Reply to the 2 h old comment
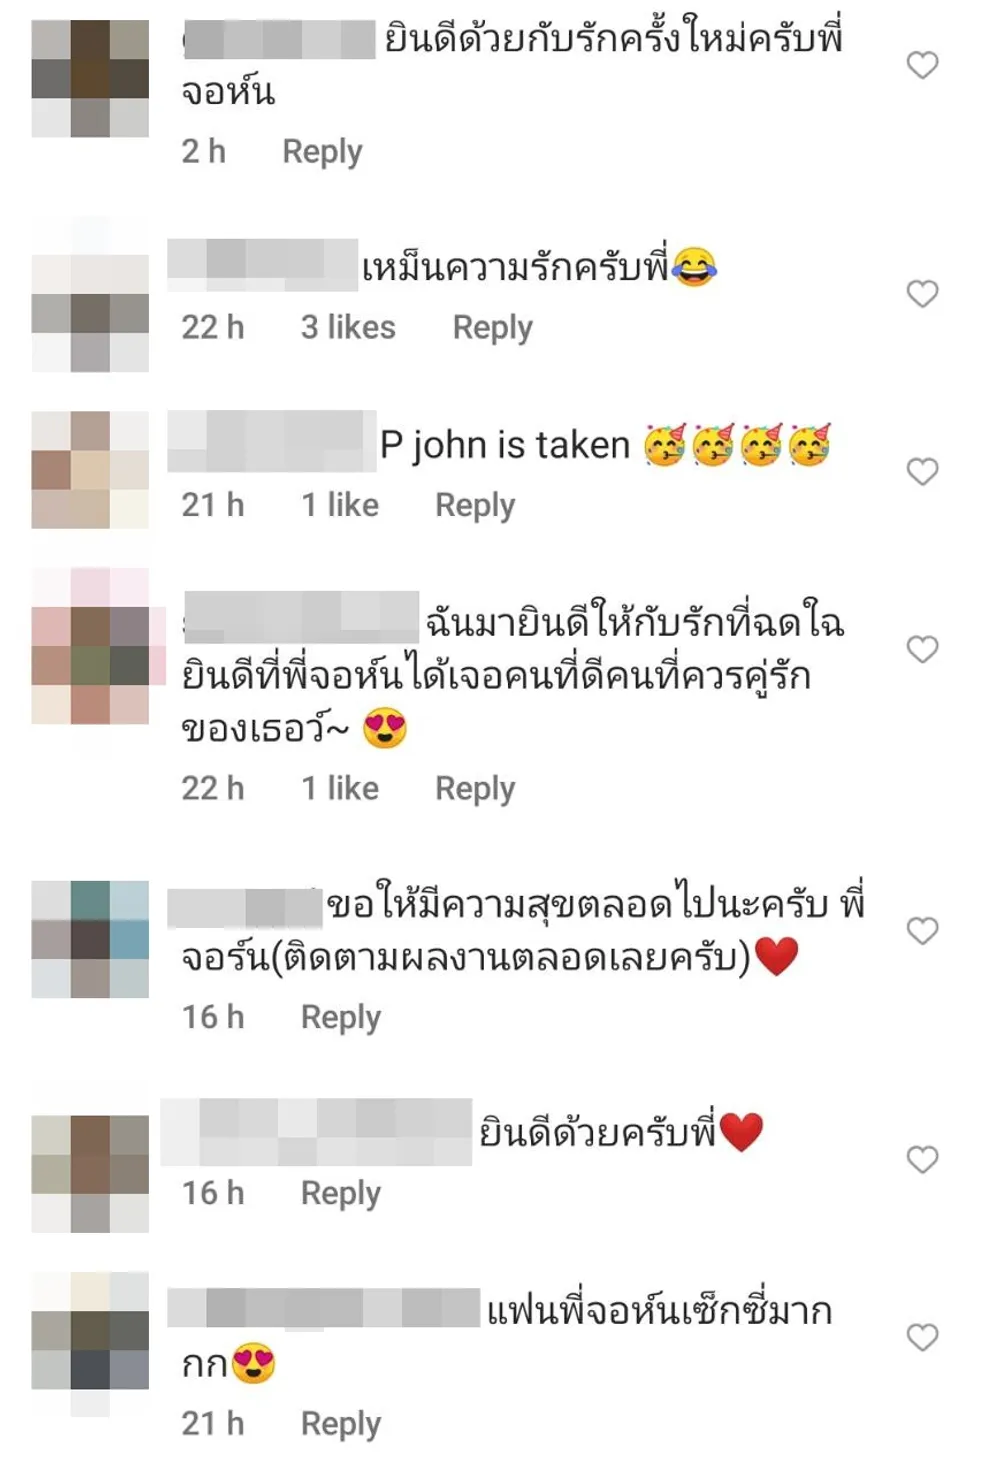The width and height of the screenshot is (1000, 1457). pos(322,152)
